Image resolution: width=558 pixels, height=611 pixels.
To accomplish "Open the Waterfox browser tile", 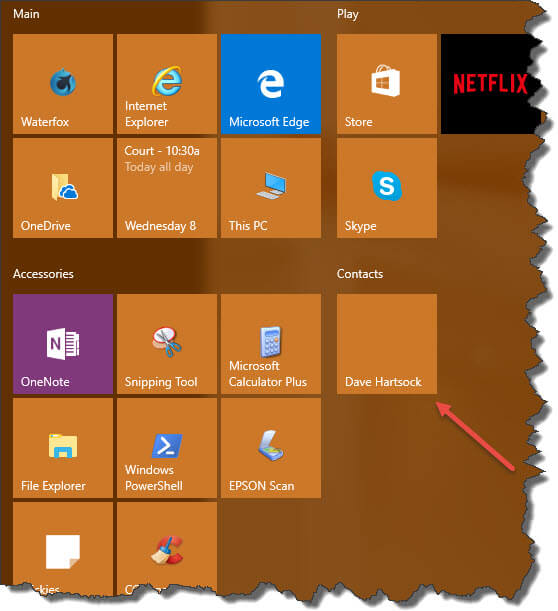I will (x=63, y=84).
